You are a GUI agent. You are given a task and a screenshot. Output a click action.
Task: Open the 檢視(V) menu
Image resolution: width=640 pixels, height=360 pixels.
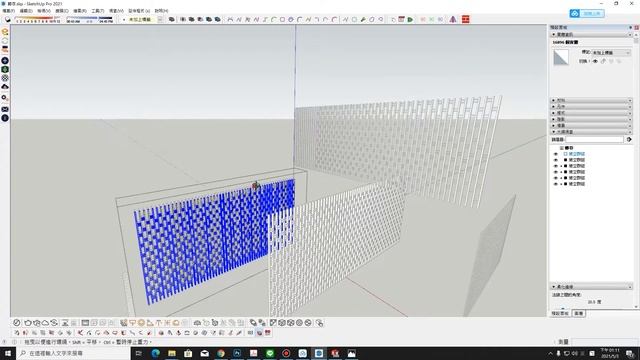44,11
